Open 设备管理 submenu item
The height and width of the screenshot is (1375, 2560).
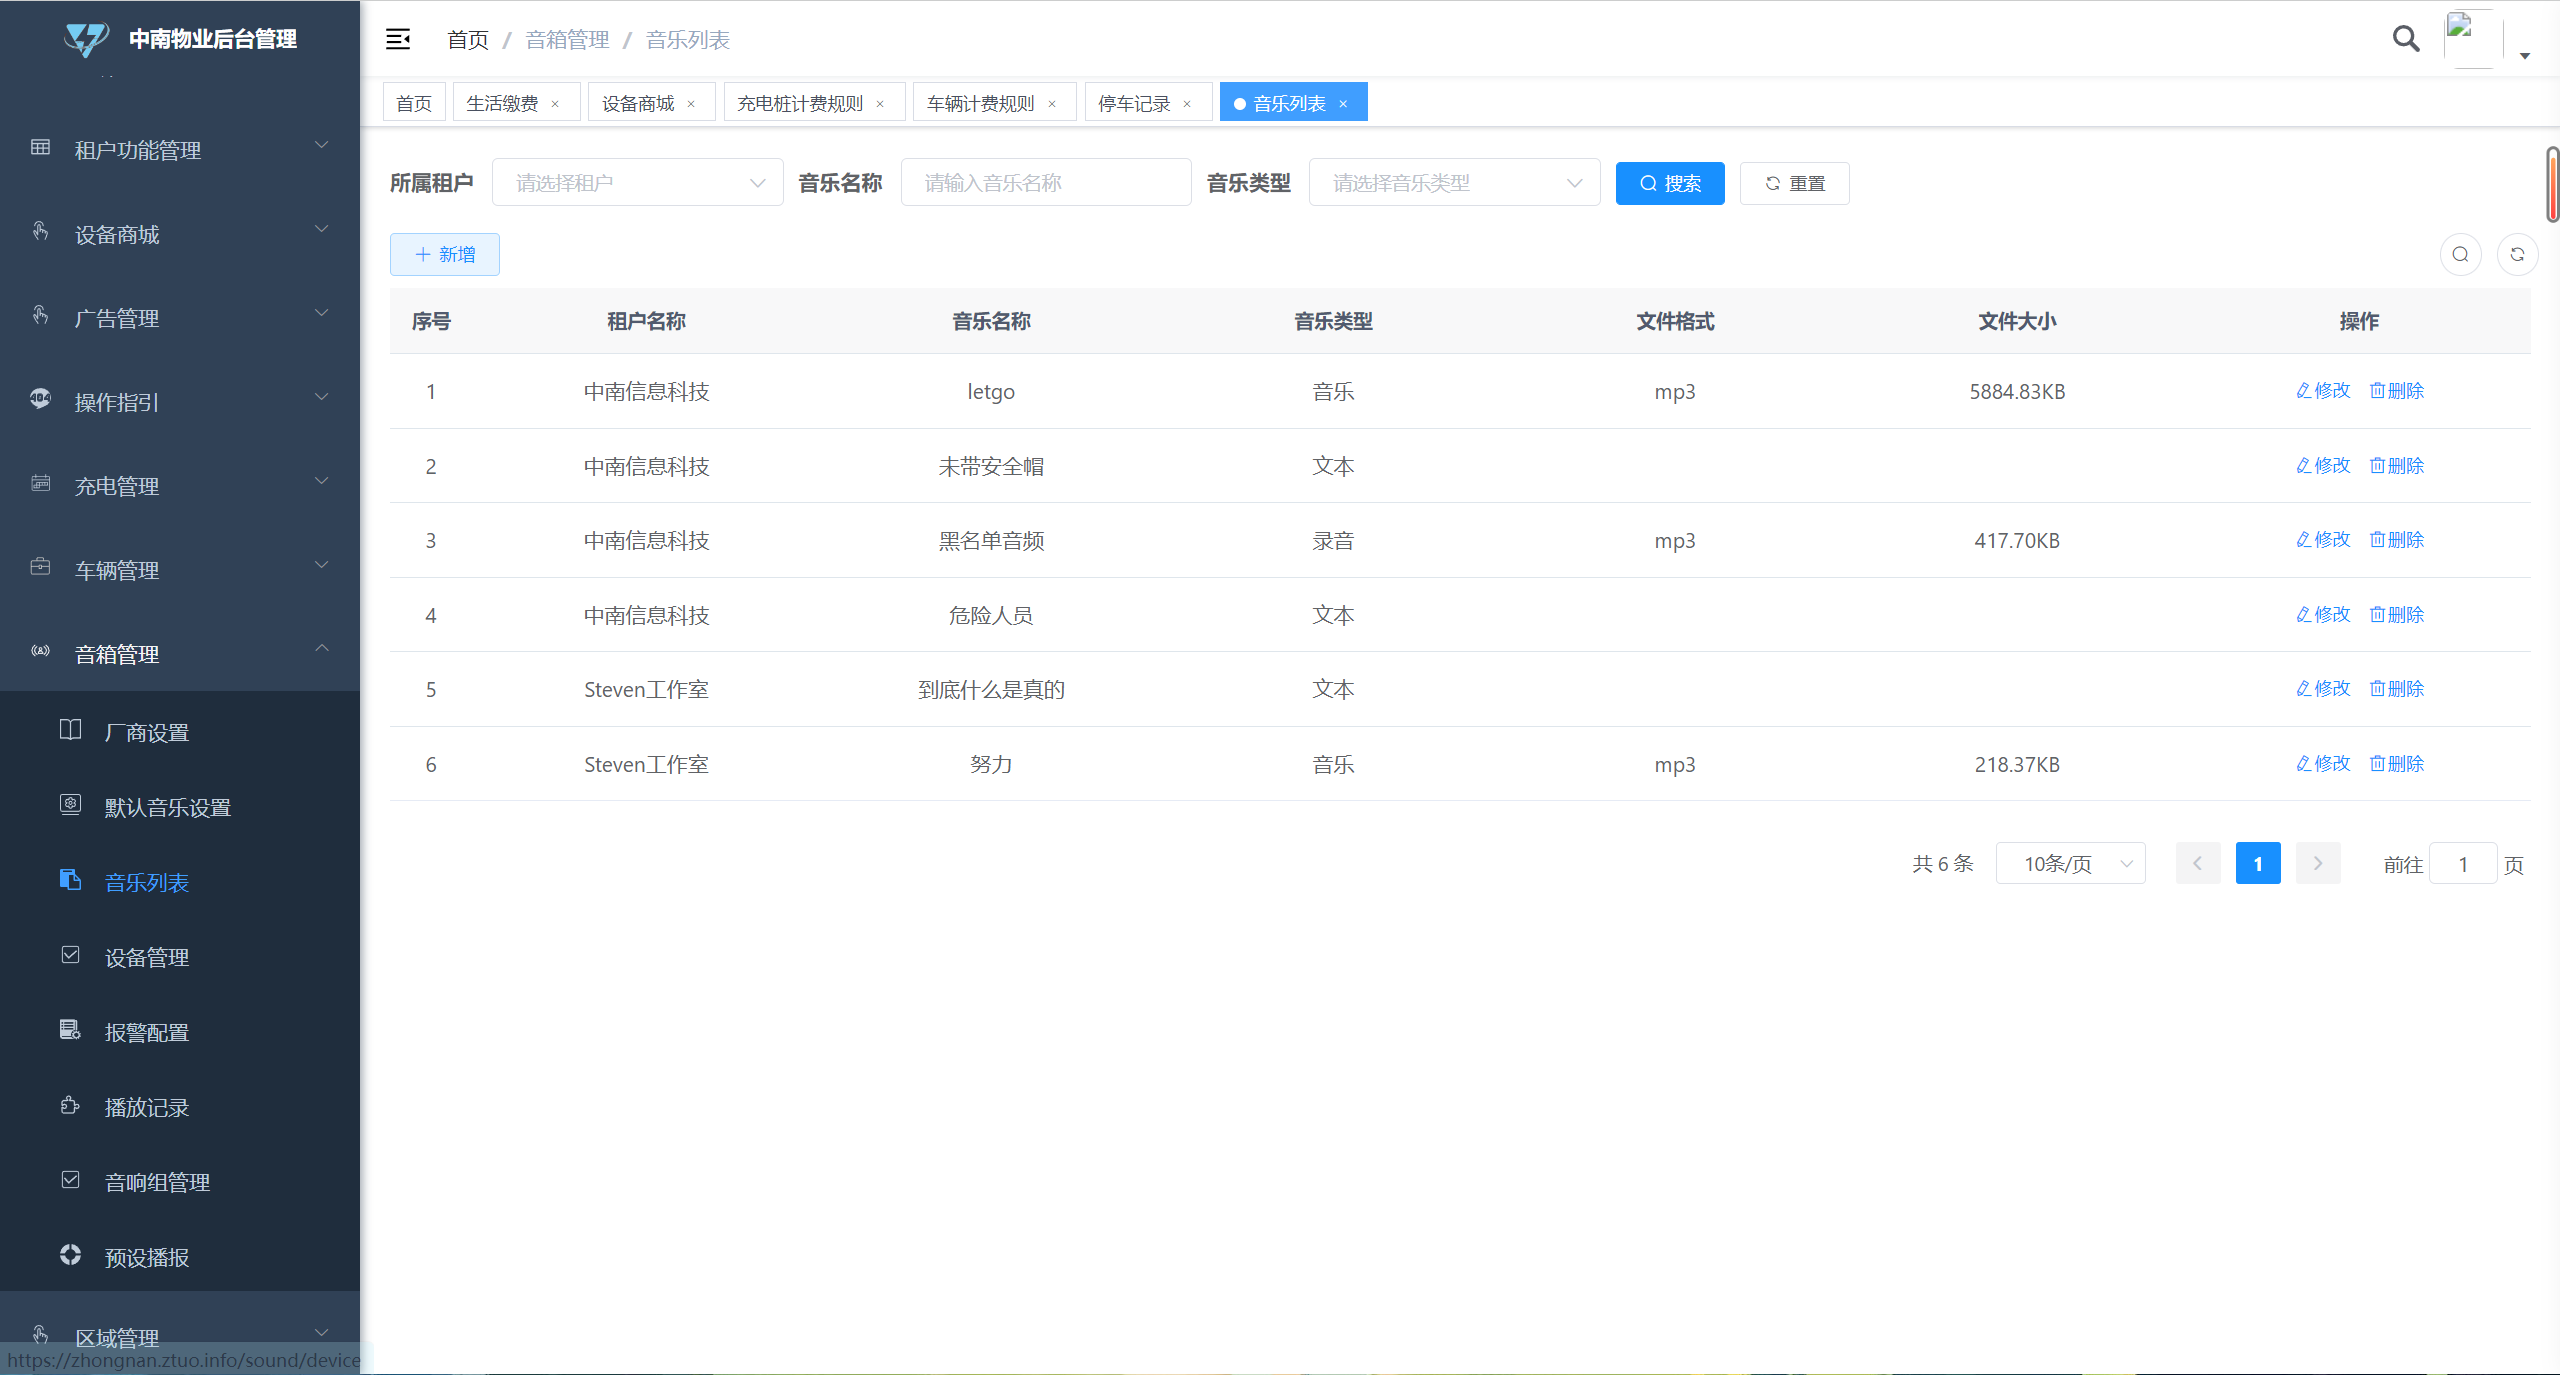coord(180,957)
